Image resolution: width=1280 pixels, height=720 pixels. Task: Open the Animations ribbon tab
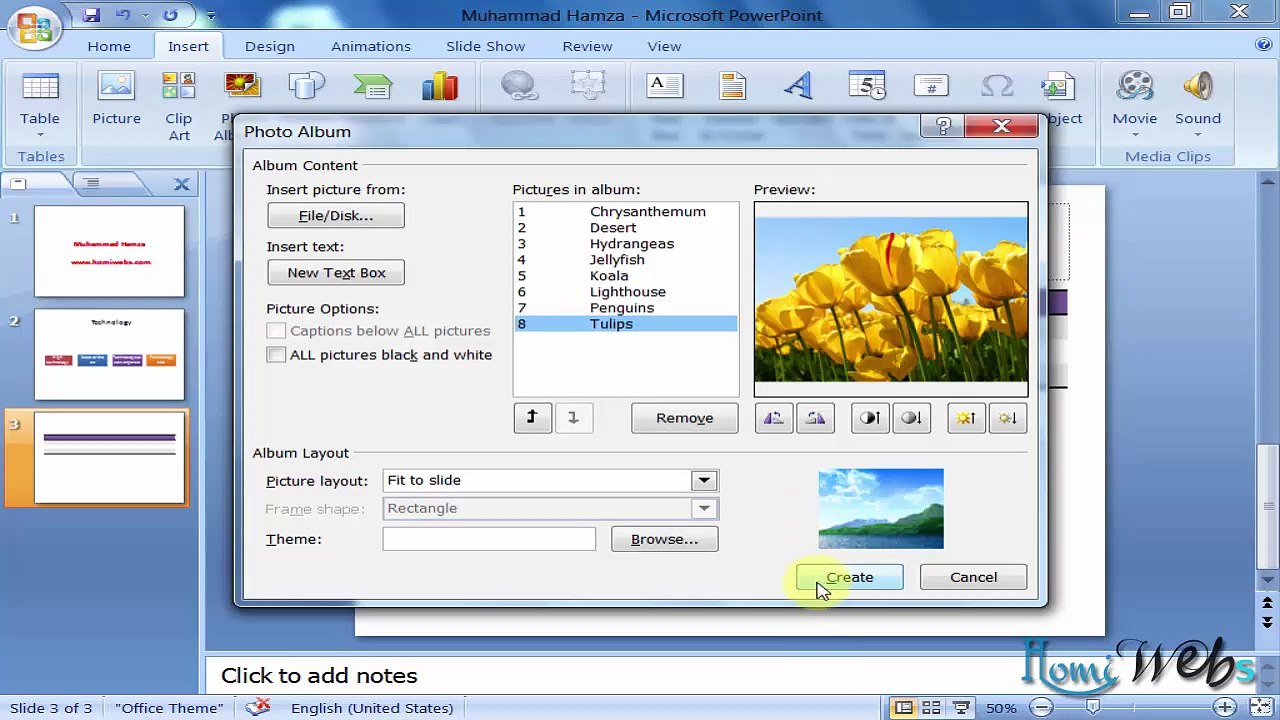tap(371, 46)
